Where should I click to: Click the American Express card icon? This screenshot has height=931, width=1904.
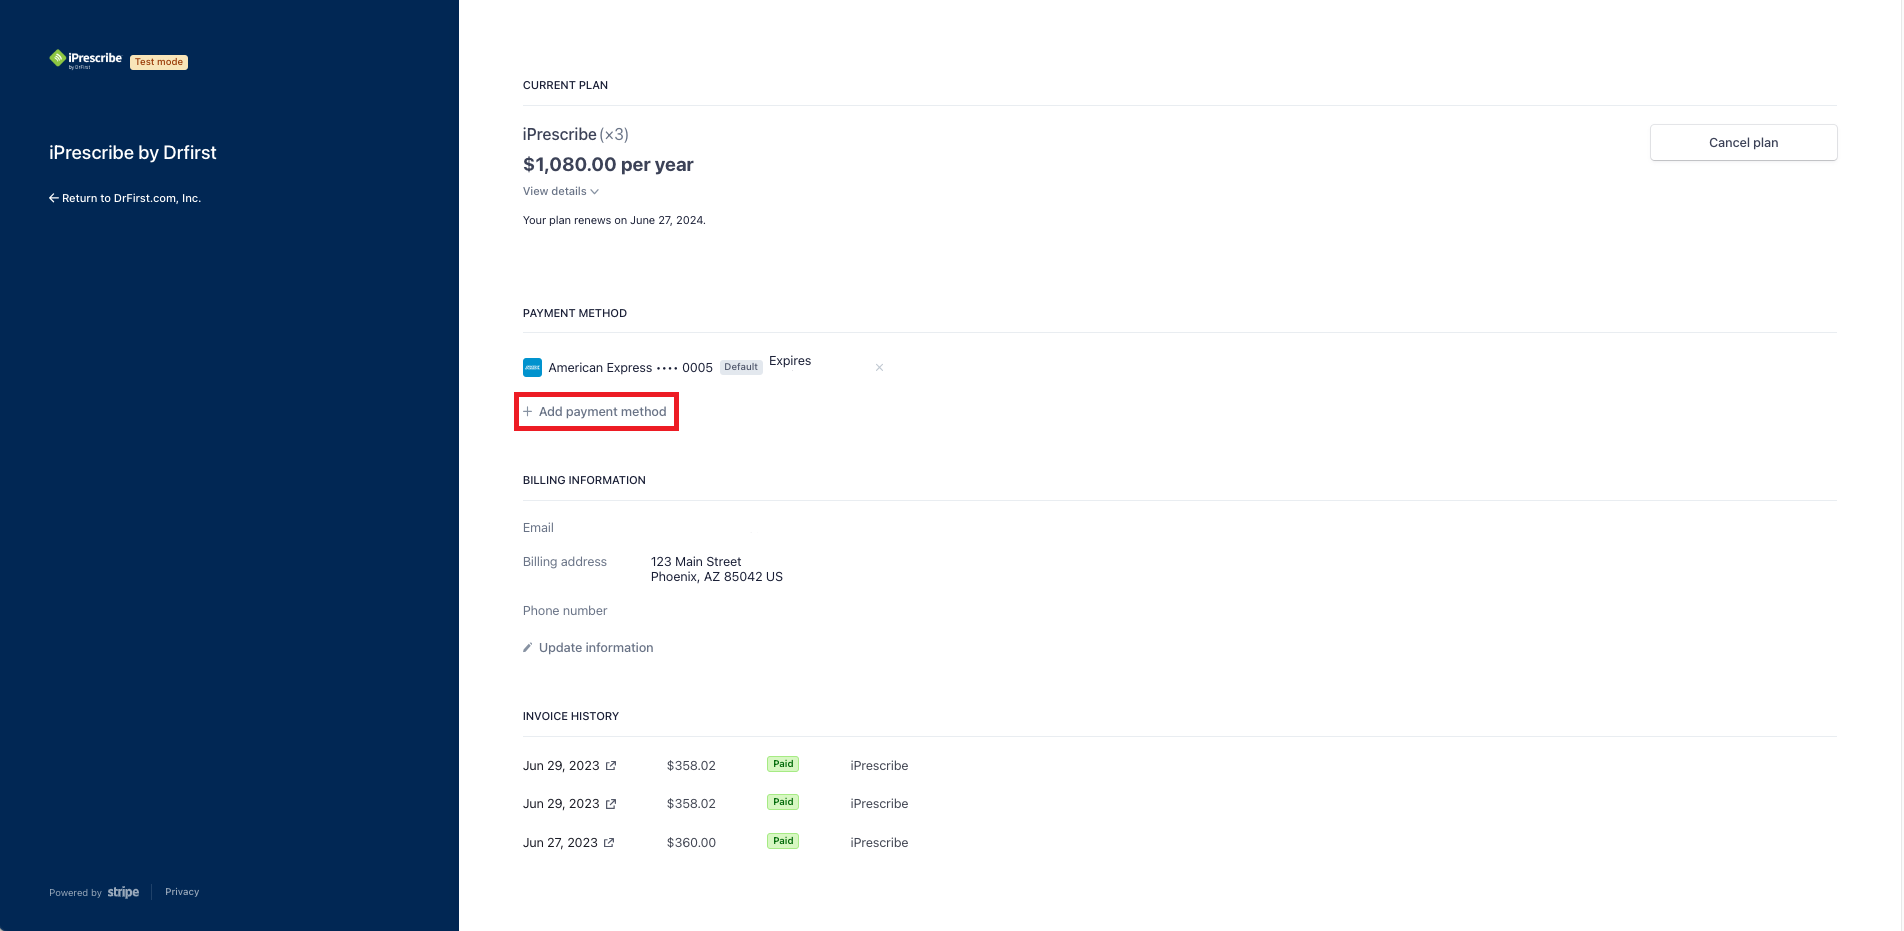pos(532,368)
